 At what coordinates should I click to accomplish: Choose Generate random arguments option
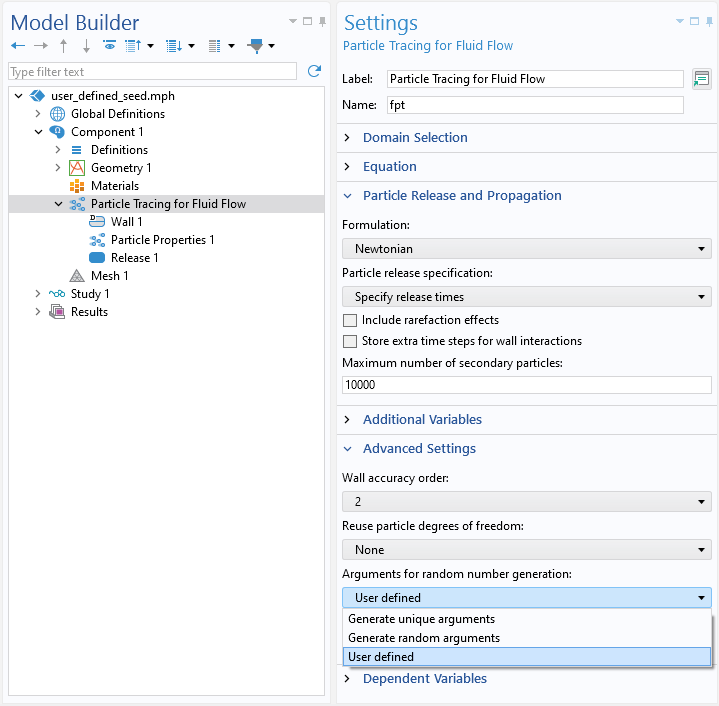pos(424,638)
